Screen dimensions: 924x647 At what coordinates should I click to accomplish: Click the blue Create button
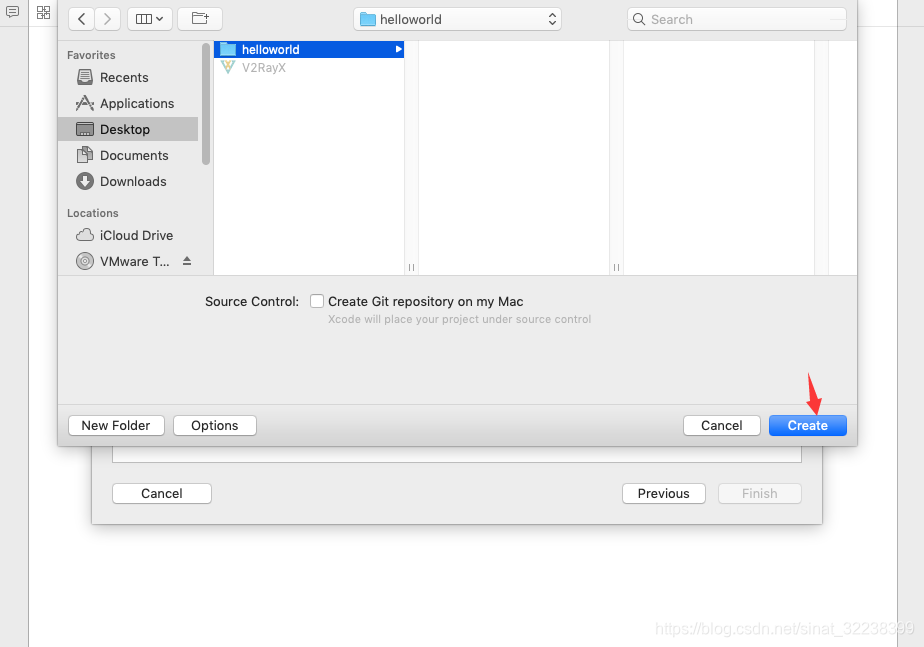(808, 425)
